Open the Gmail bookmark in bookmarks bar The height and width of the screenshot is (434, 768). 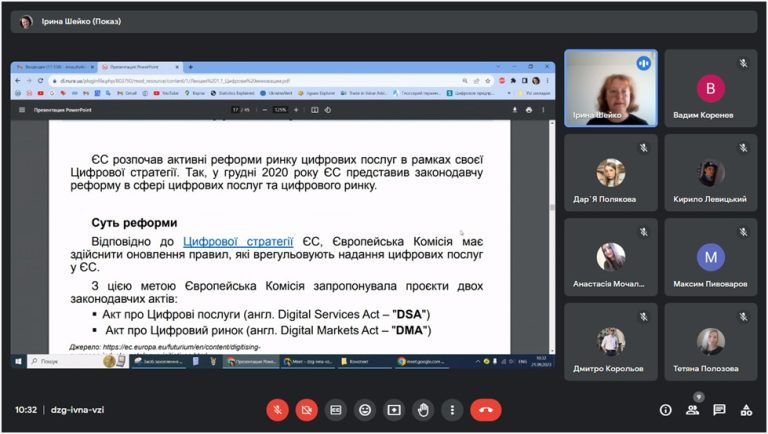coord(126,93)
